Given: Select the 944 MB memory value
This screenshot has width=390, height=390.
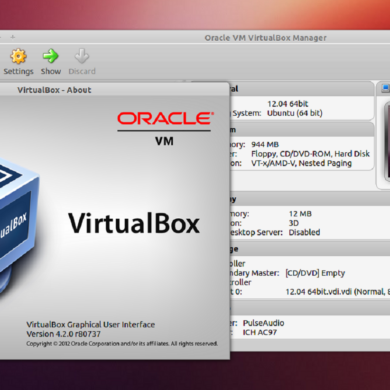Looking at the screenshot, I should [265, 145].
